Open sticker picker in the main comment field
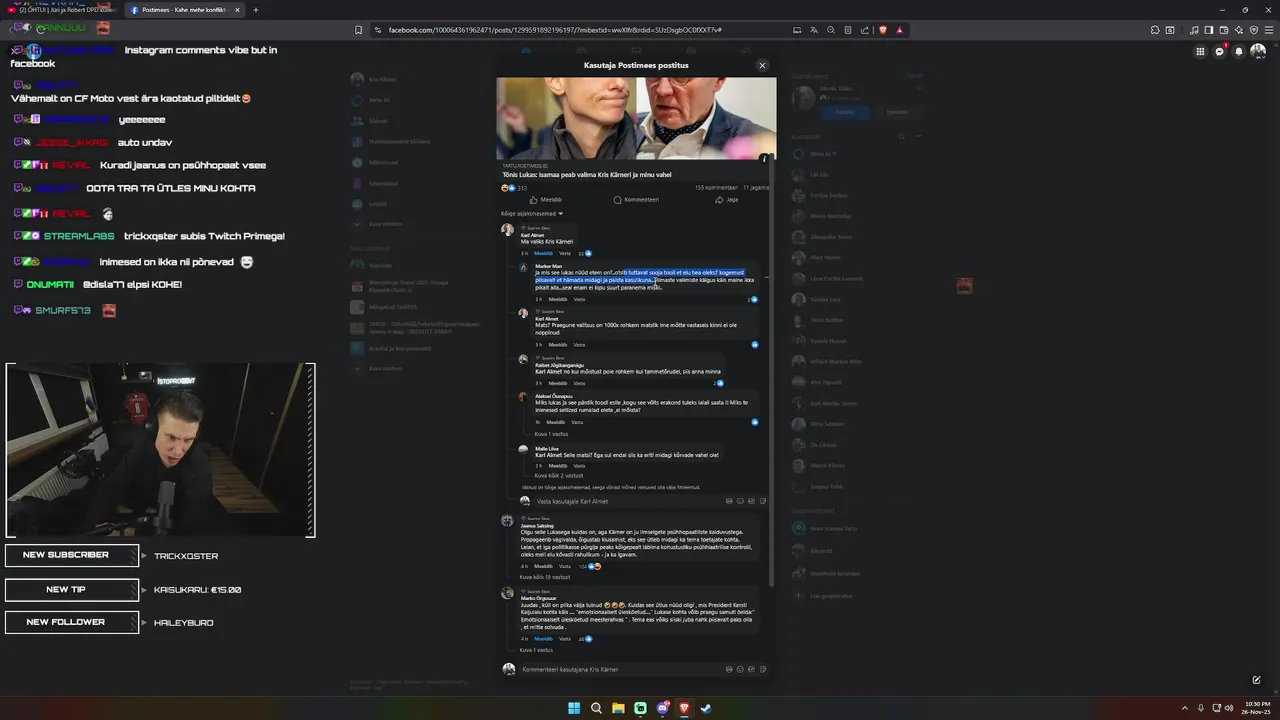 [x=763, y=669]
